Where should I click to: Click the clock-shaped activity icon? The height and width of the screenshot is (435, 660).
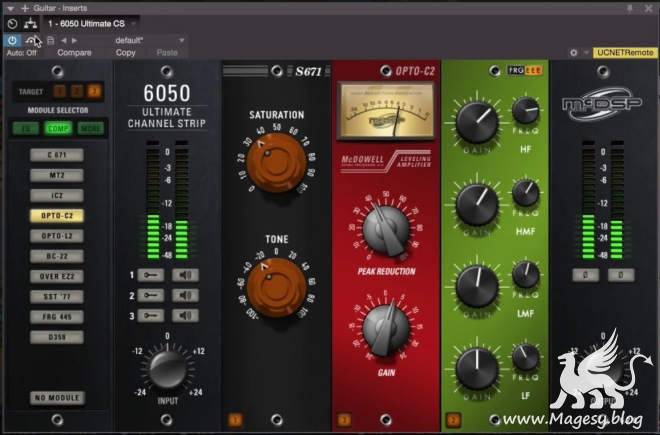pos(12,24)
